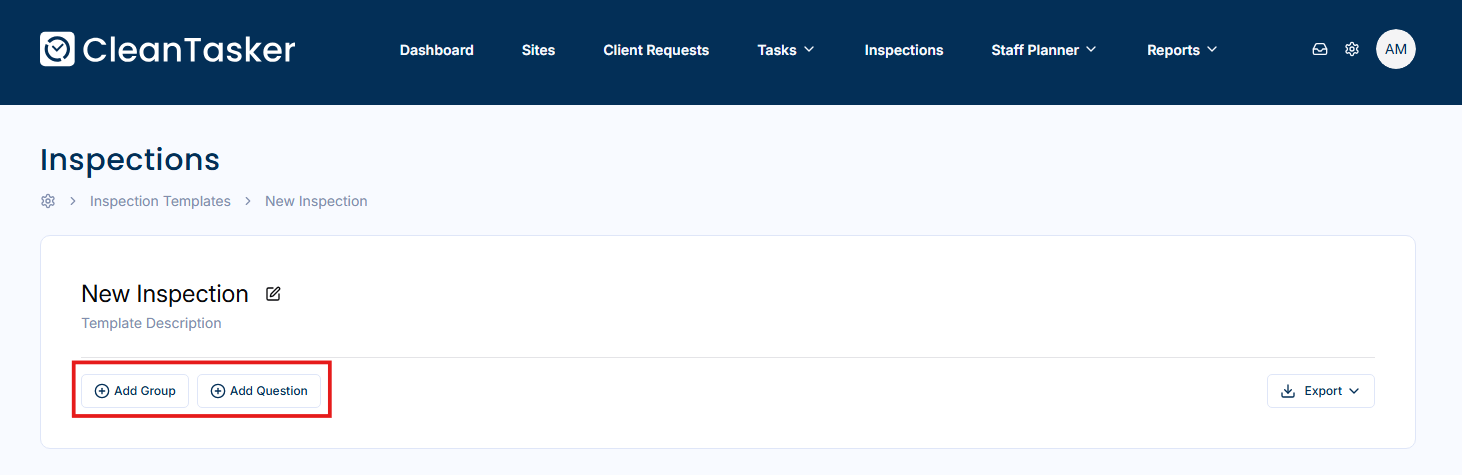
Task: Click the Add Question button
Action: (x=259, y=391)
